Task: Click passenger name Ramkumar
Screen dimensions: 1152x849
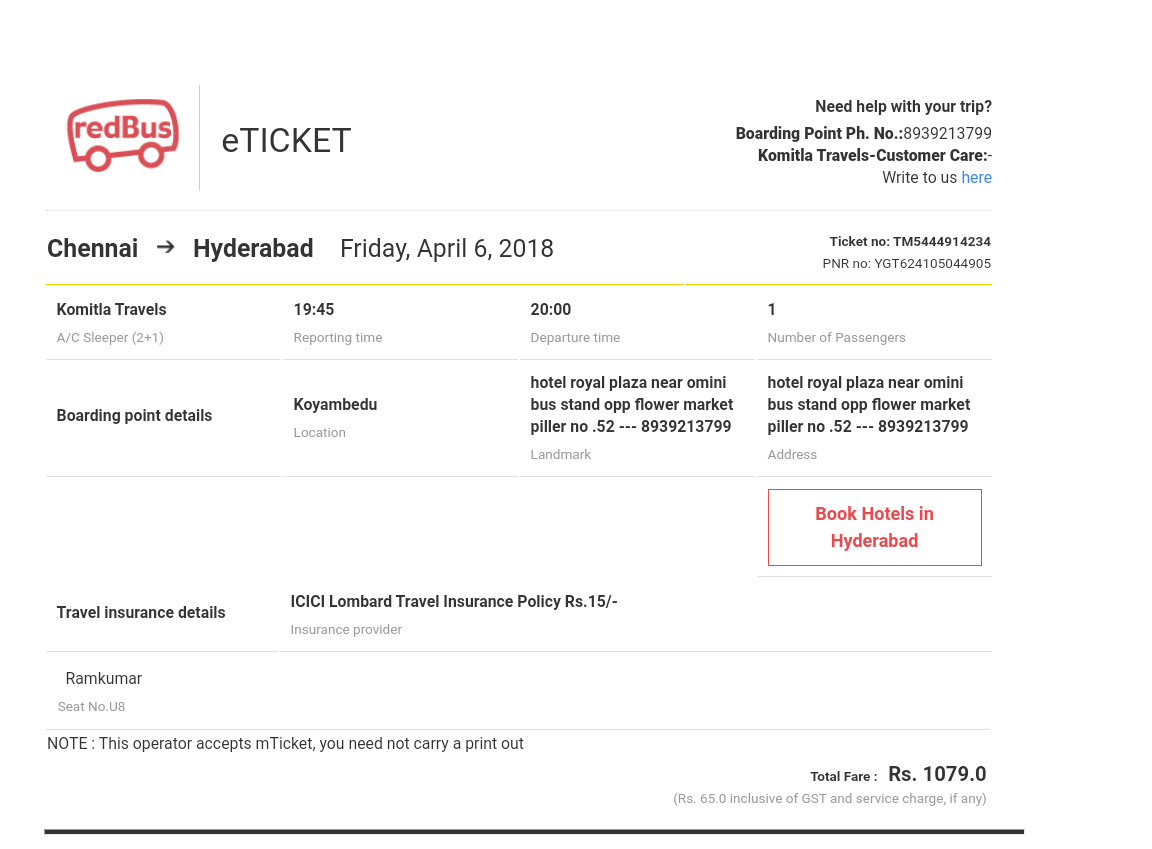Action: click(x=104, y=679)
